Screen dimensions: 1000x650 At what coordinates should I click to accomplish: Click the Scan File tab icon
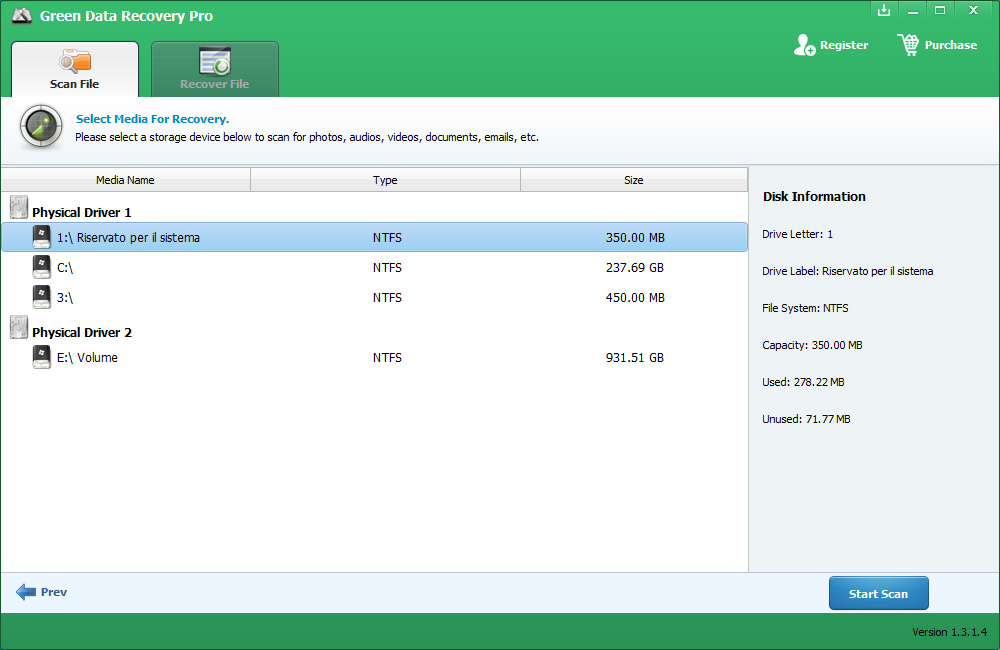pyautogui.click(x=75, y=61)
